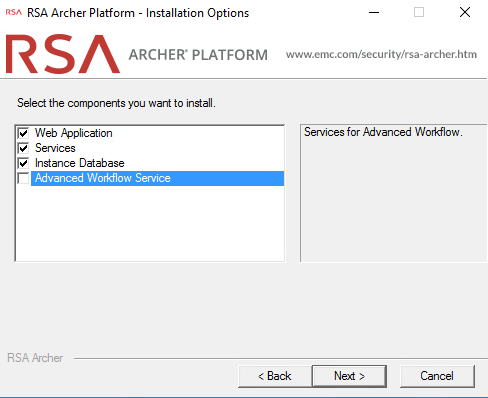The image size is (488, 398).
Task: Cancel the installation
Action: pyautogui.click(x=437, y=376)
